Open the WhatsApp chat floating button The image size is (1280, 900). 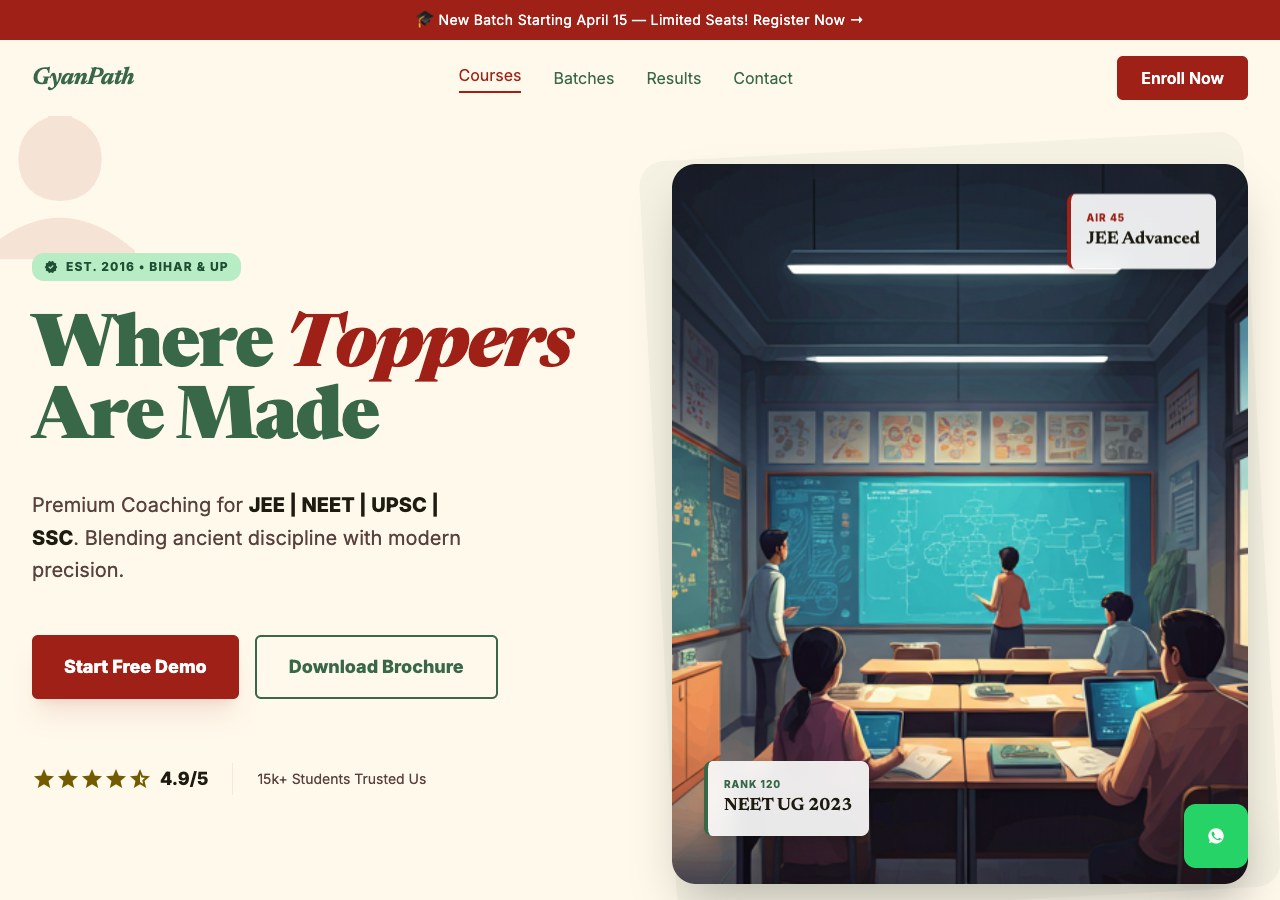point(1216,836)
